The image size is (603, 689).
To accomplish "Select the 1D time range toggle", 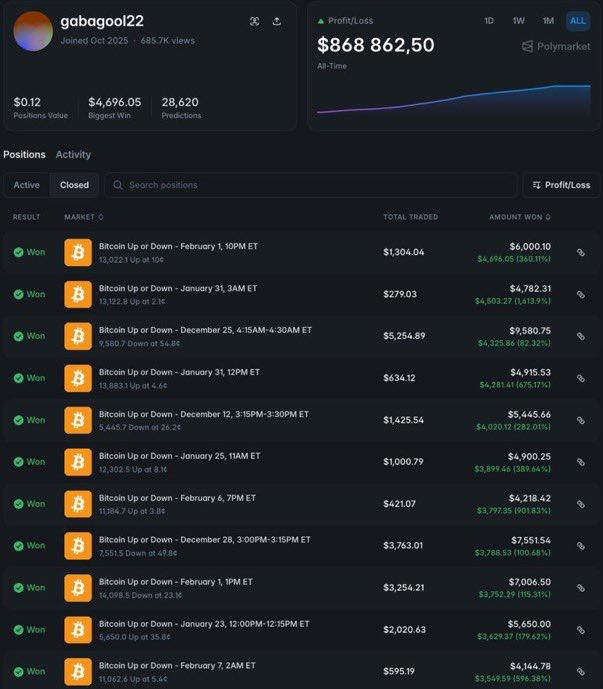I will (x=489, y=21).
